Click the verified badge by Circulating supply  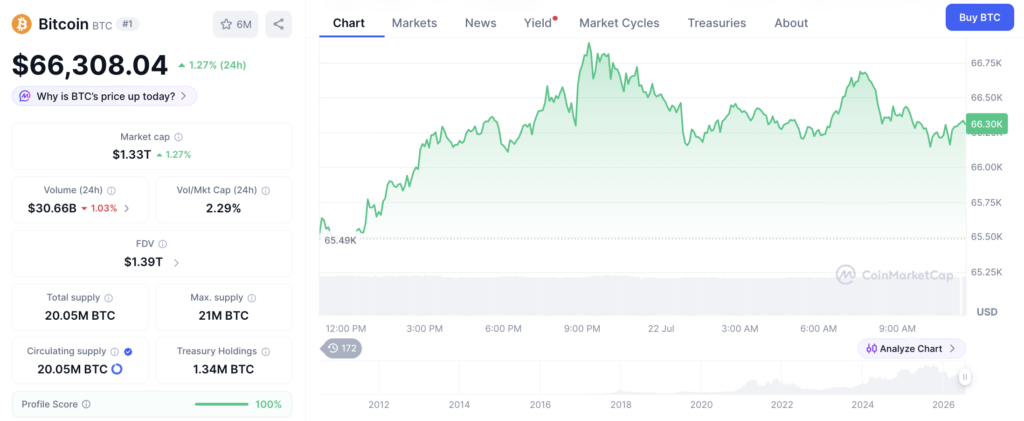coord(128,351)
